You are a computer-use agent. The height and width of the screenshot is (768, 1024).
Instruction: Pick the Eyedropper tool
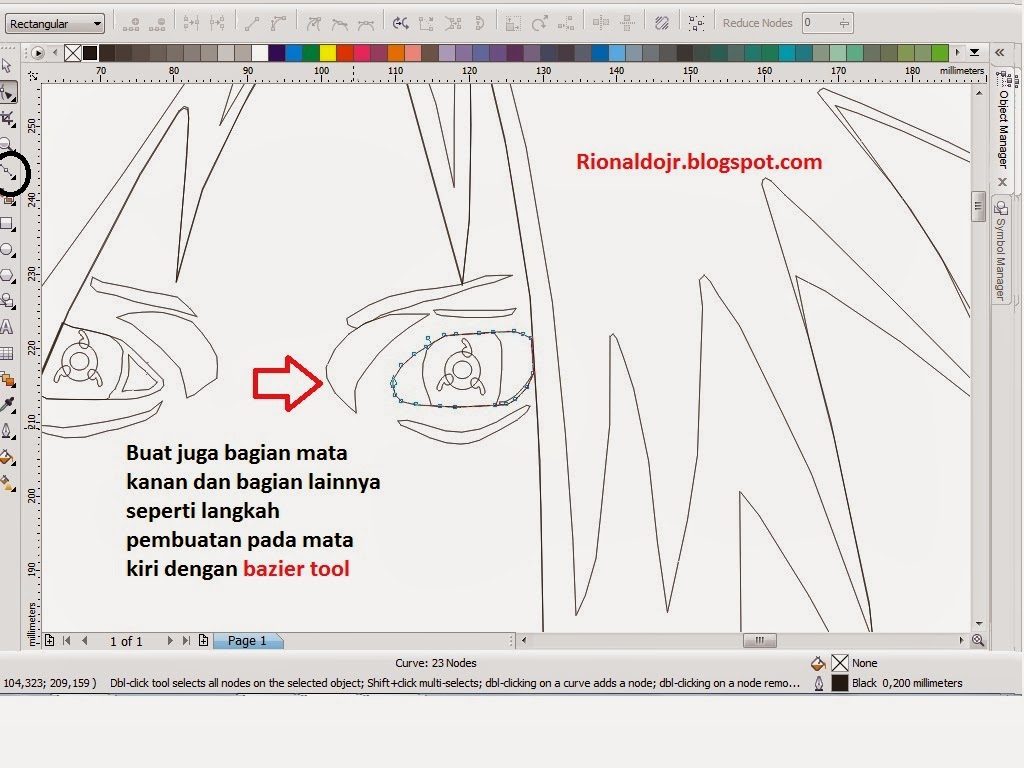coord(8,405)
